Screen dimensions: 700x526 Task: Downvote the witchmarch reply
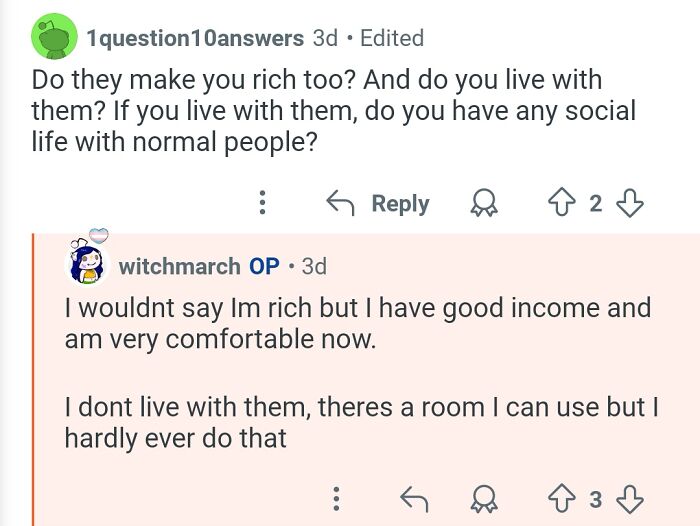coord(630,499)
